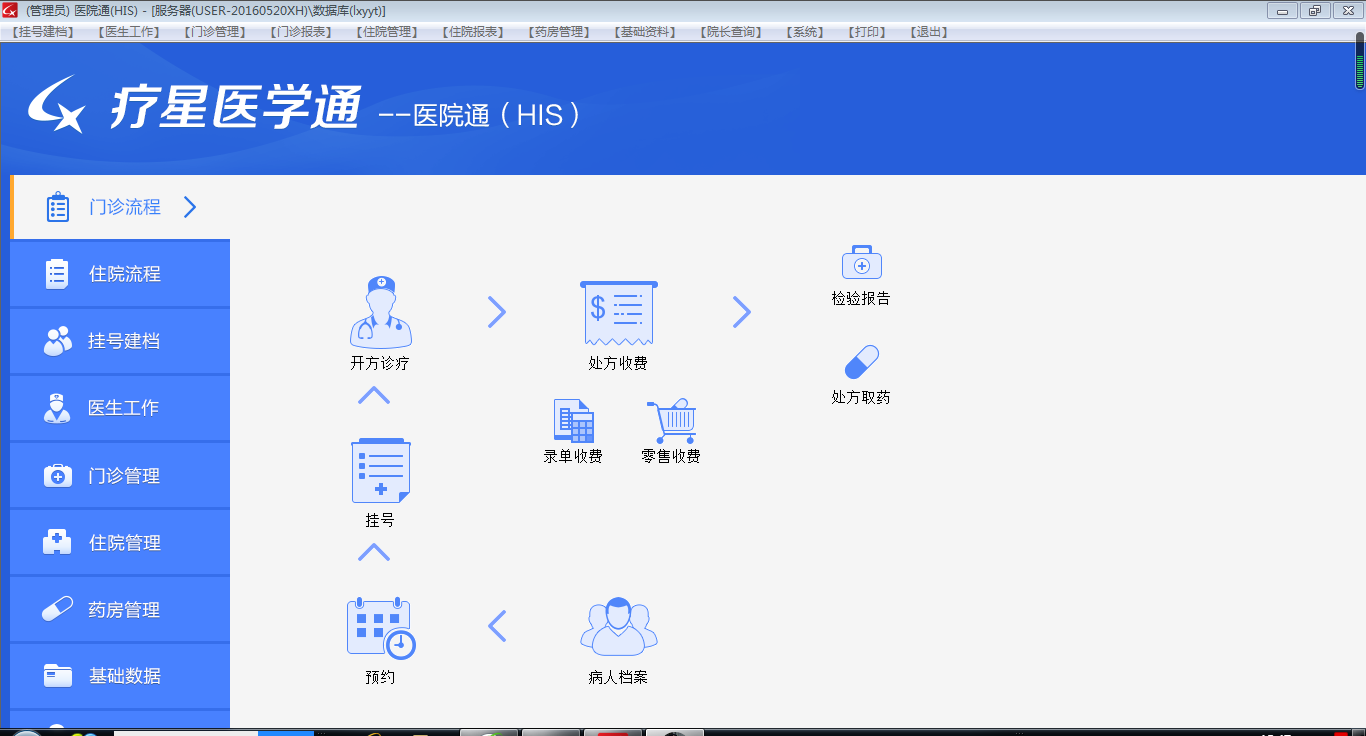Click the 【药房管理】 menu bar item
The height and width of the screenshot is (736, 1366).
click(560, 32)
